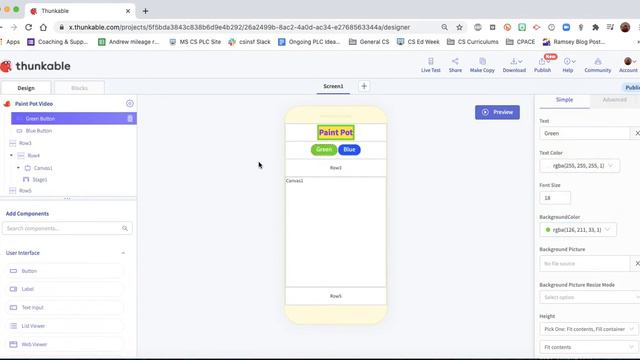Open the Community page

pyautogui.click(x=598, y=65)
